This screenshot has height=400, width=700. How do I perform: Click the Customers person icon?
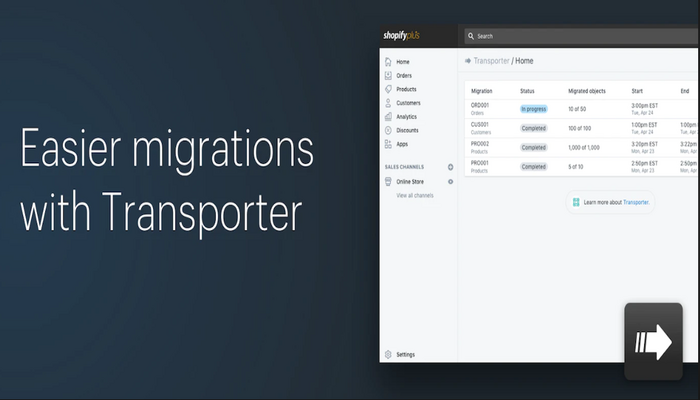click(x=388, y=103)
